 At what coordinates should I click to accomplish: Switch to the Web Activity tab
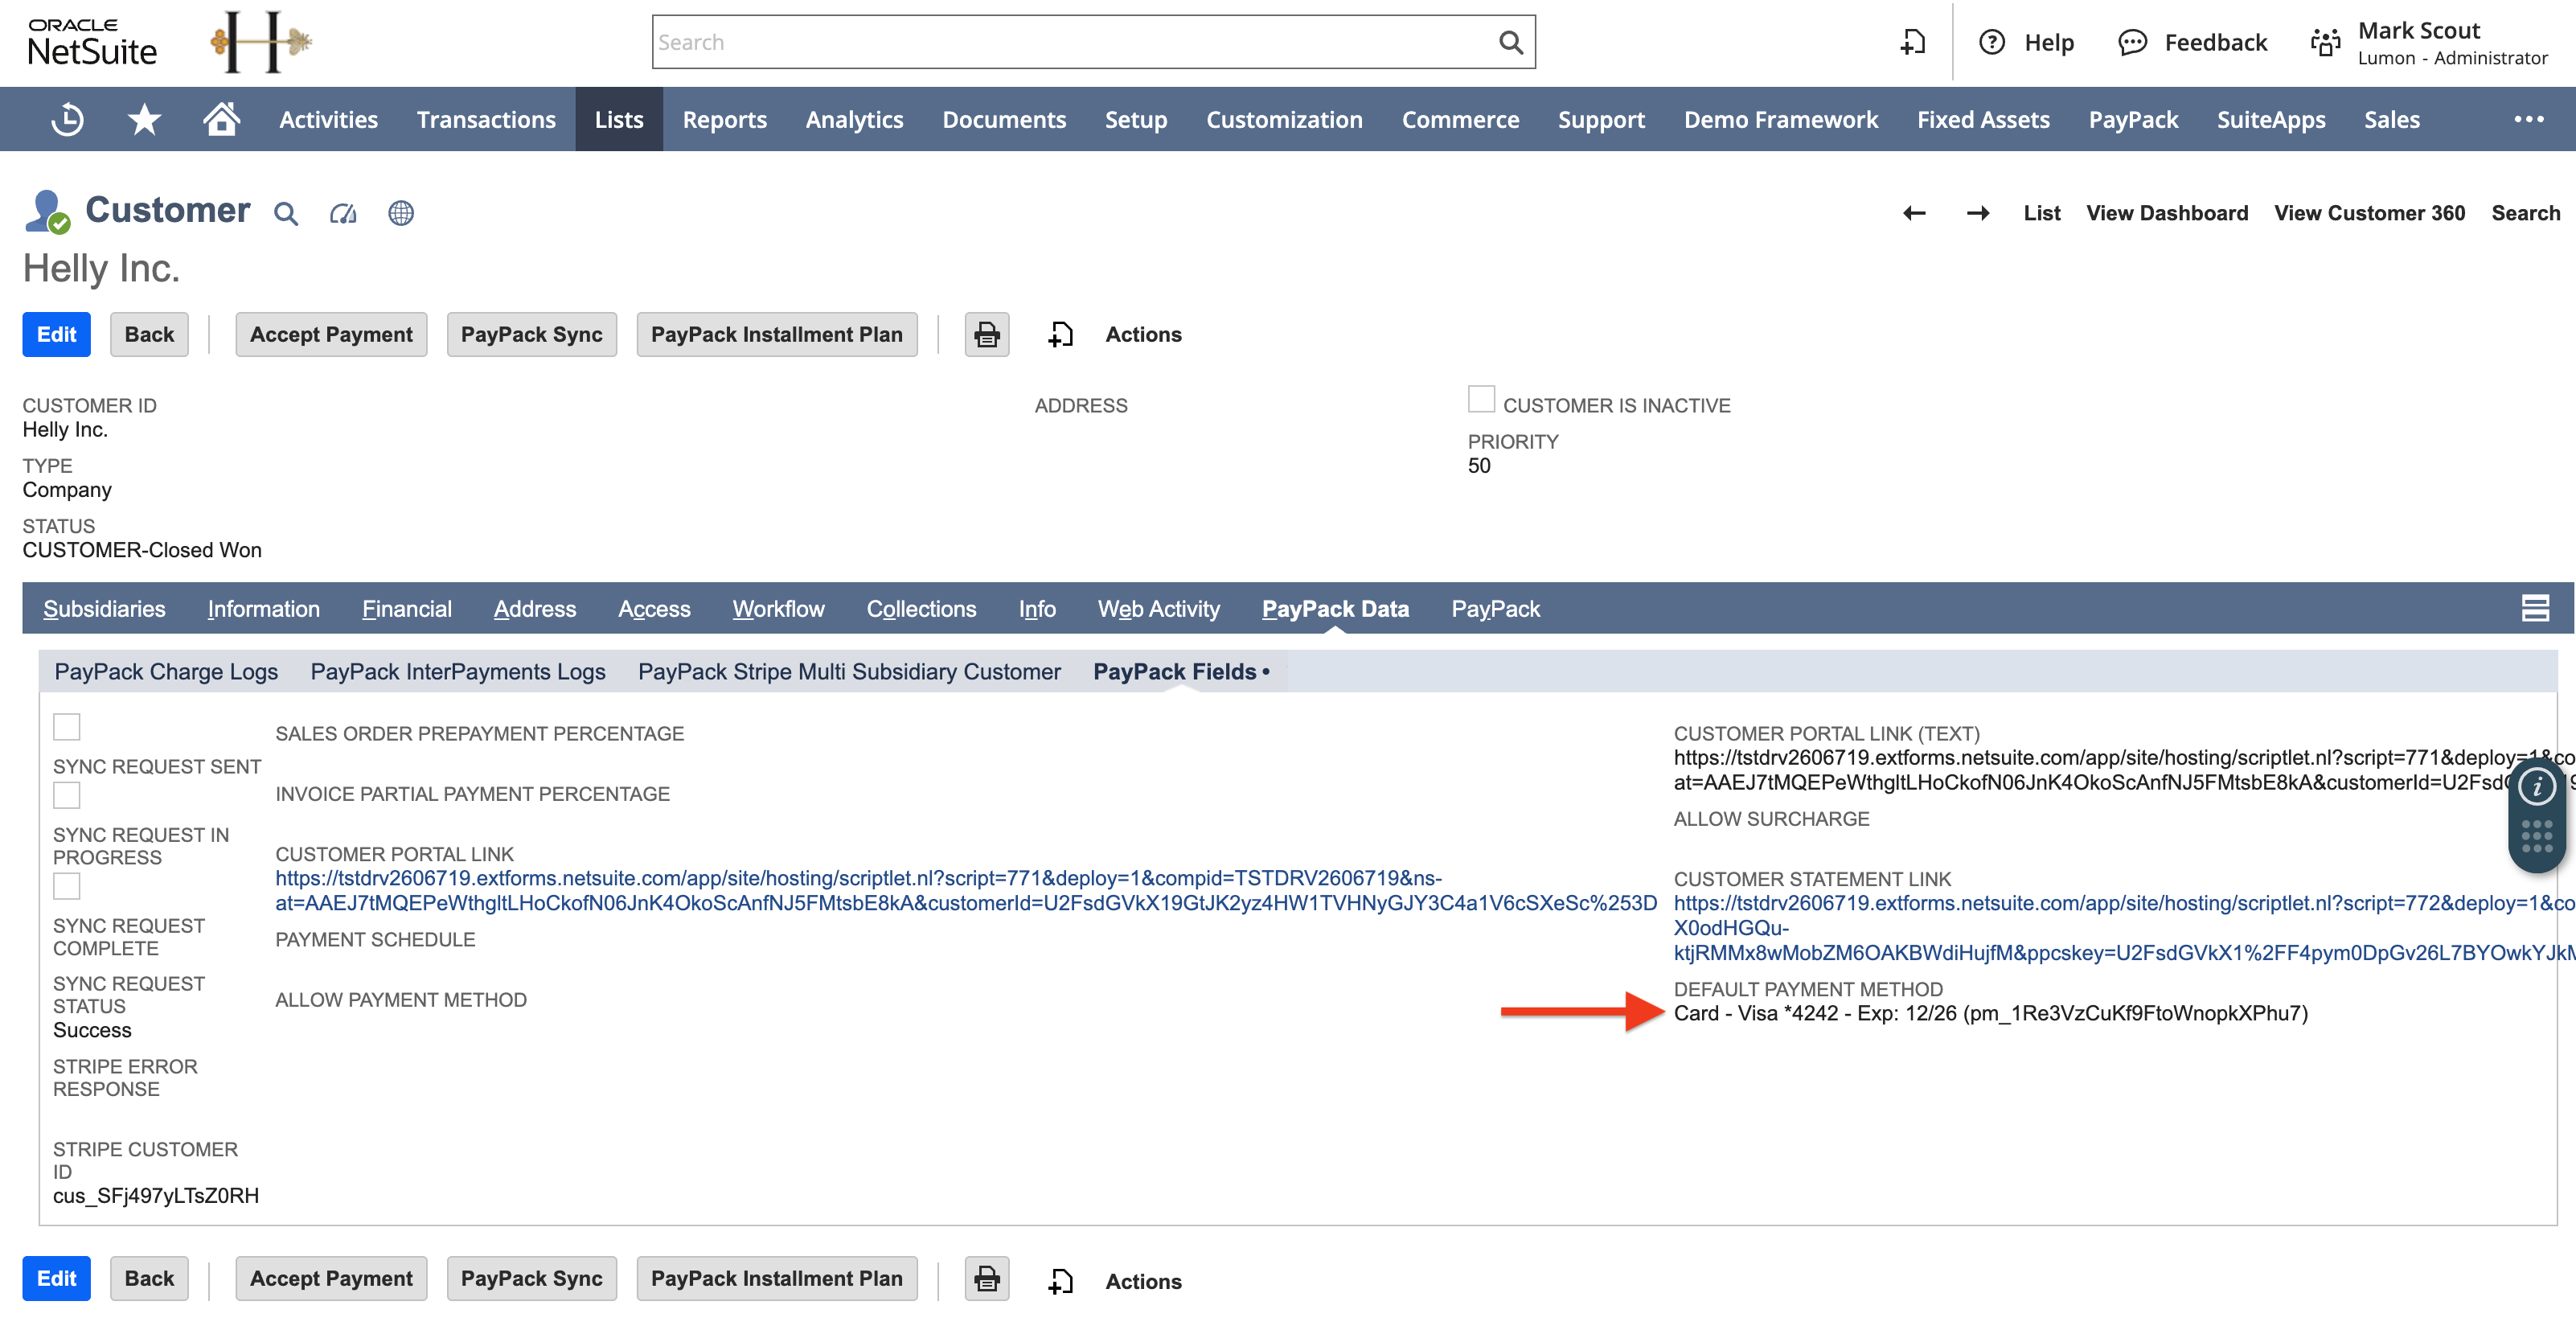tap(1158, 608)
